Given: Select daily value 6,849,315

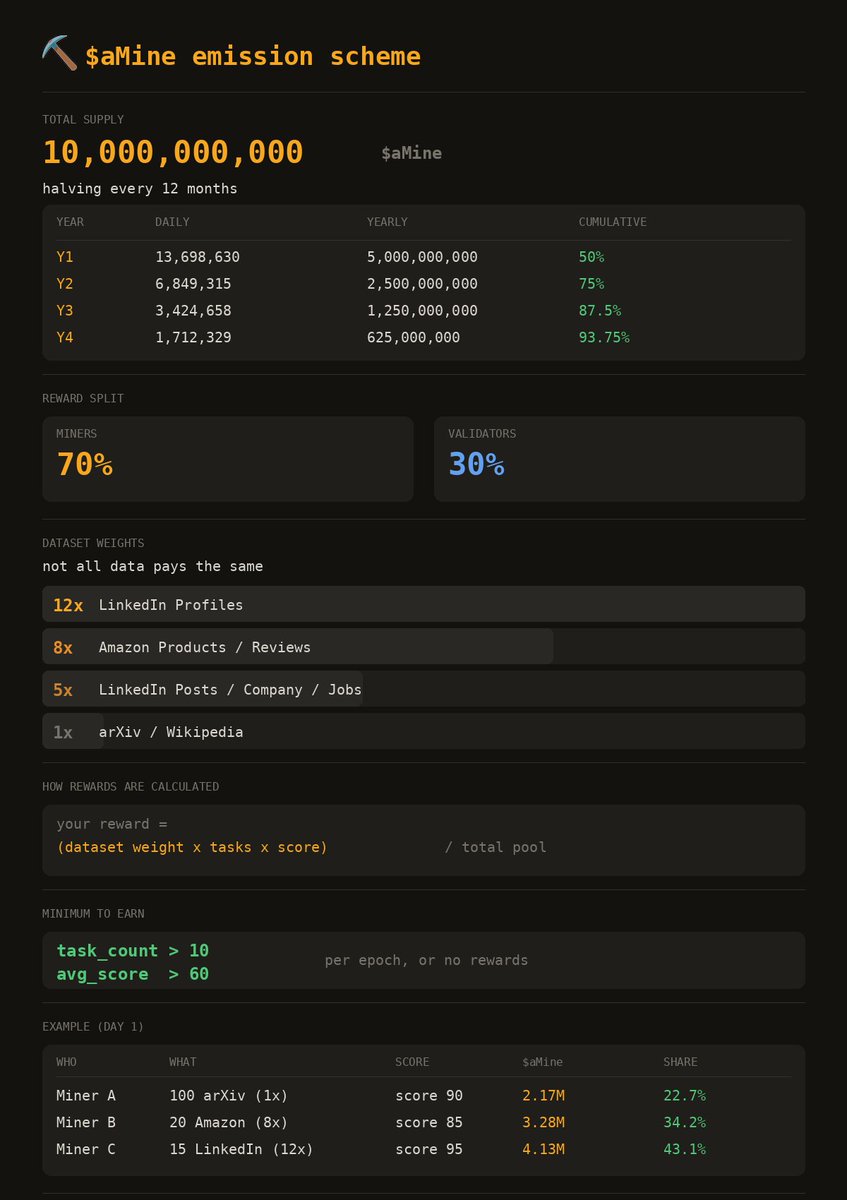Looking at the screenshot, I should [193, 284].
